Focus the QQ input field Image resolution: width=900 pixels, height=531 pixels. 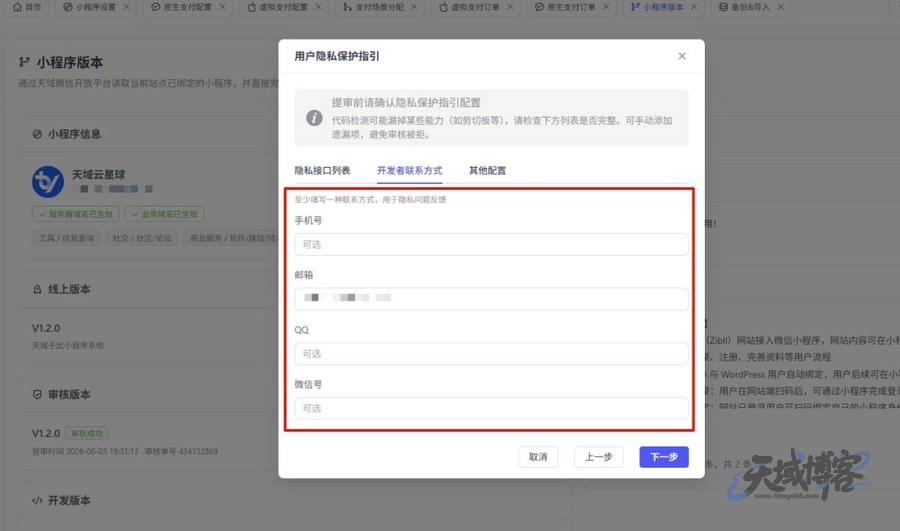pos(491,354)
